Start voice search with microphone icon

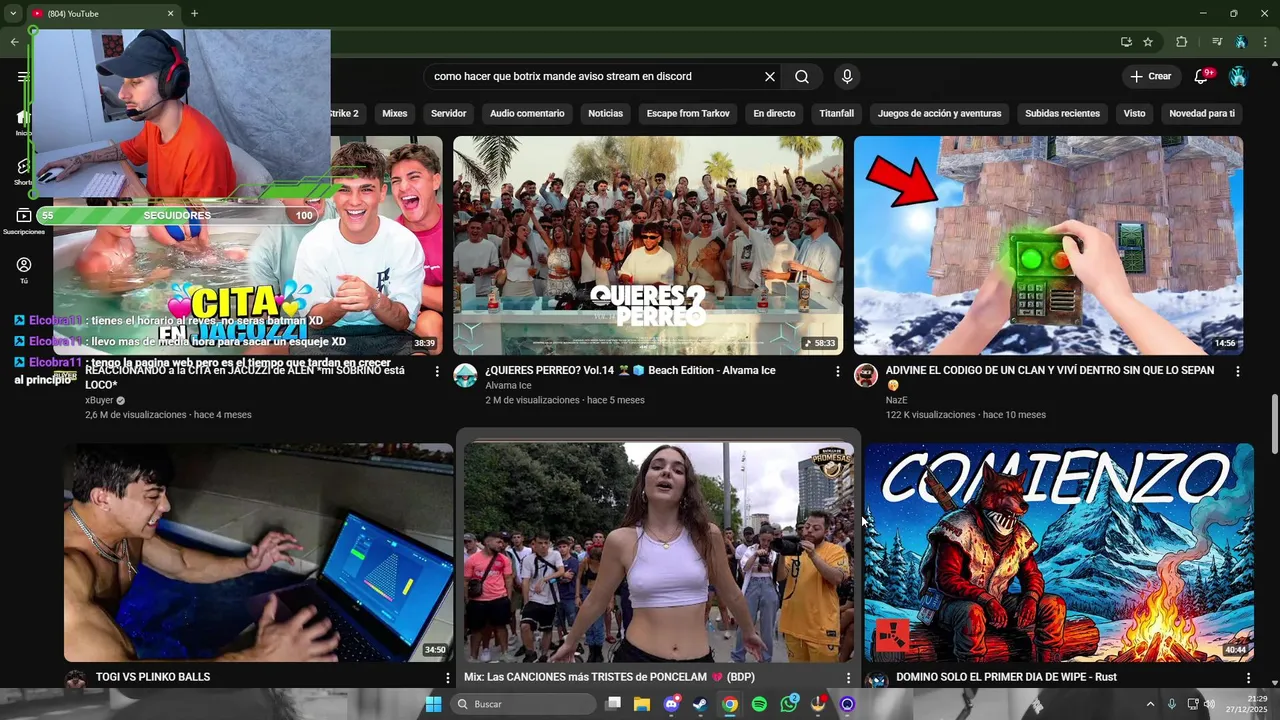point(847,76)
